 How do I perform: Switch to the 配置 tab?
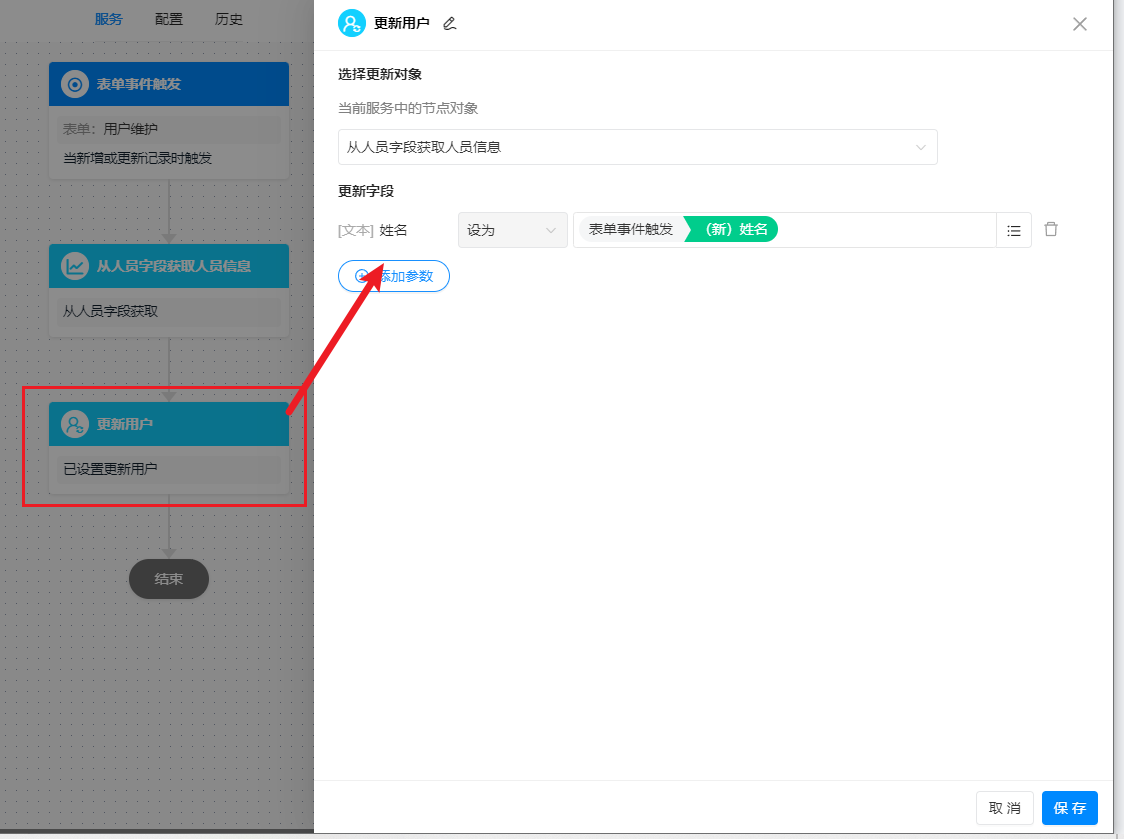pos(168,18)
